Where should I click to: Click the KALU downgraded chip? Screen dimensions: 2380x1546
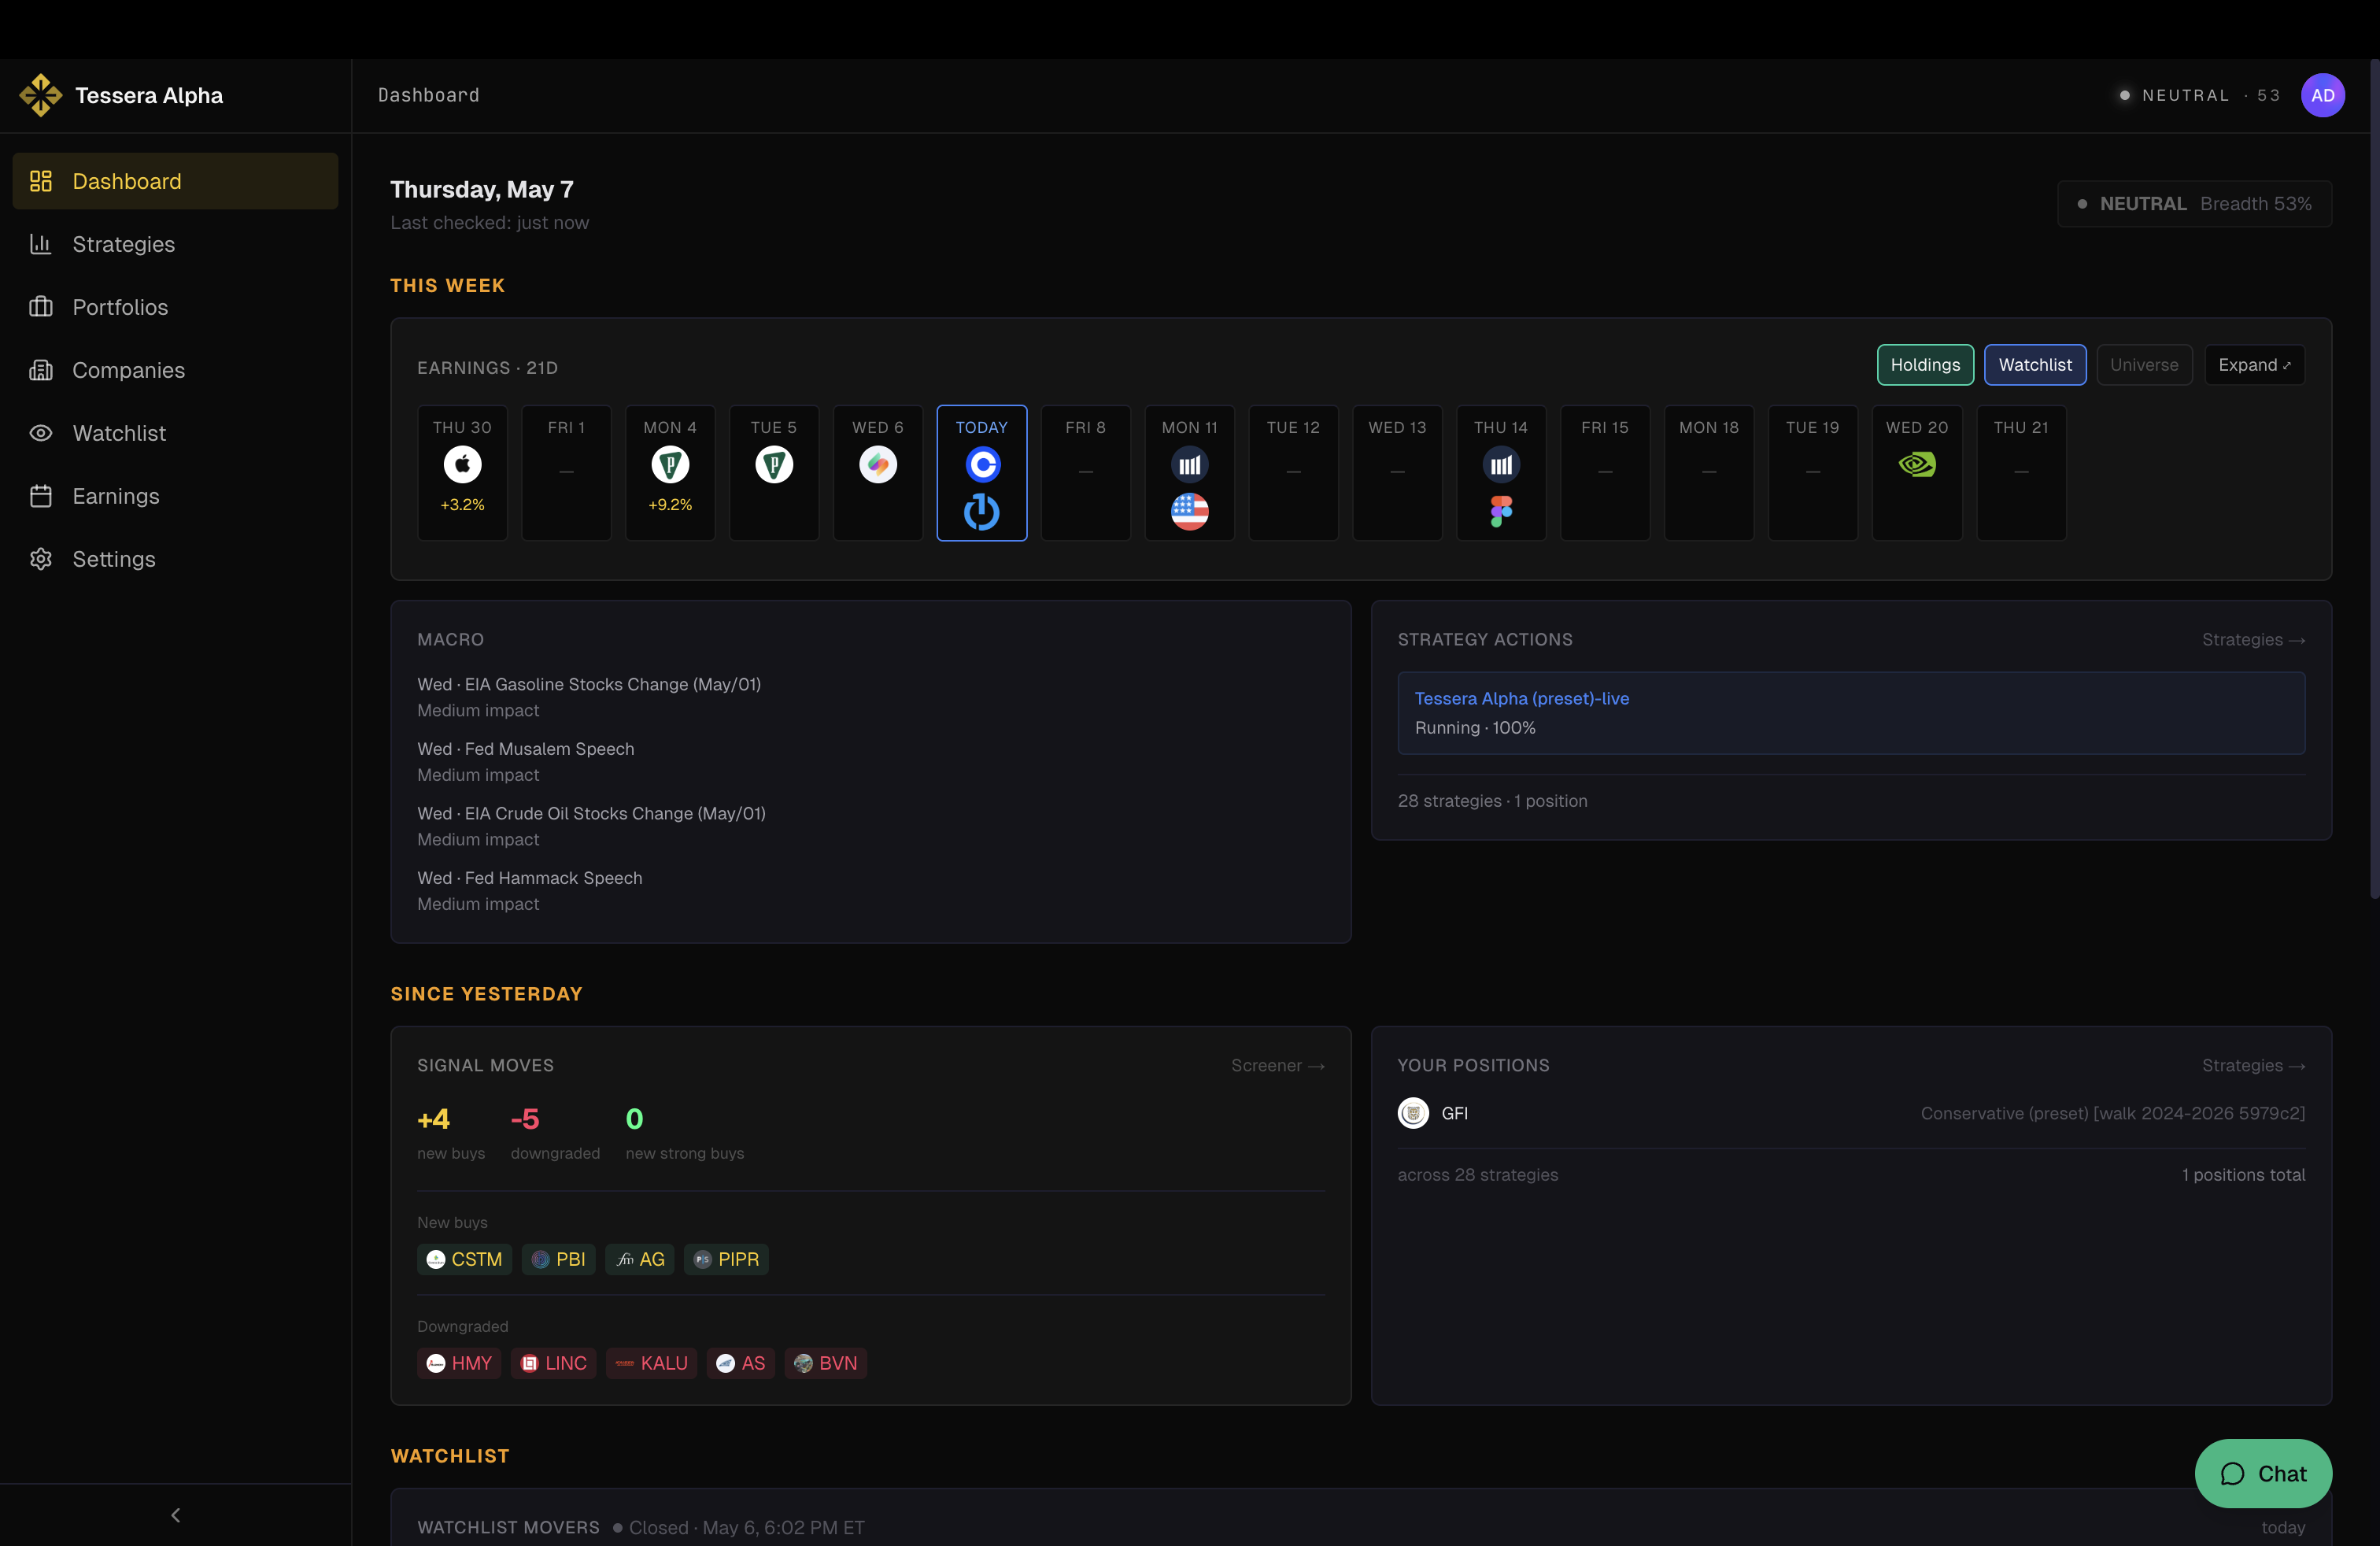click(x=651, y=1363)
